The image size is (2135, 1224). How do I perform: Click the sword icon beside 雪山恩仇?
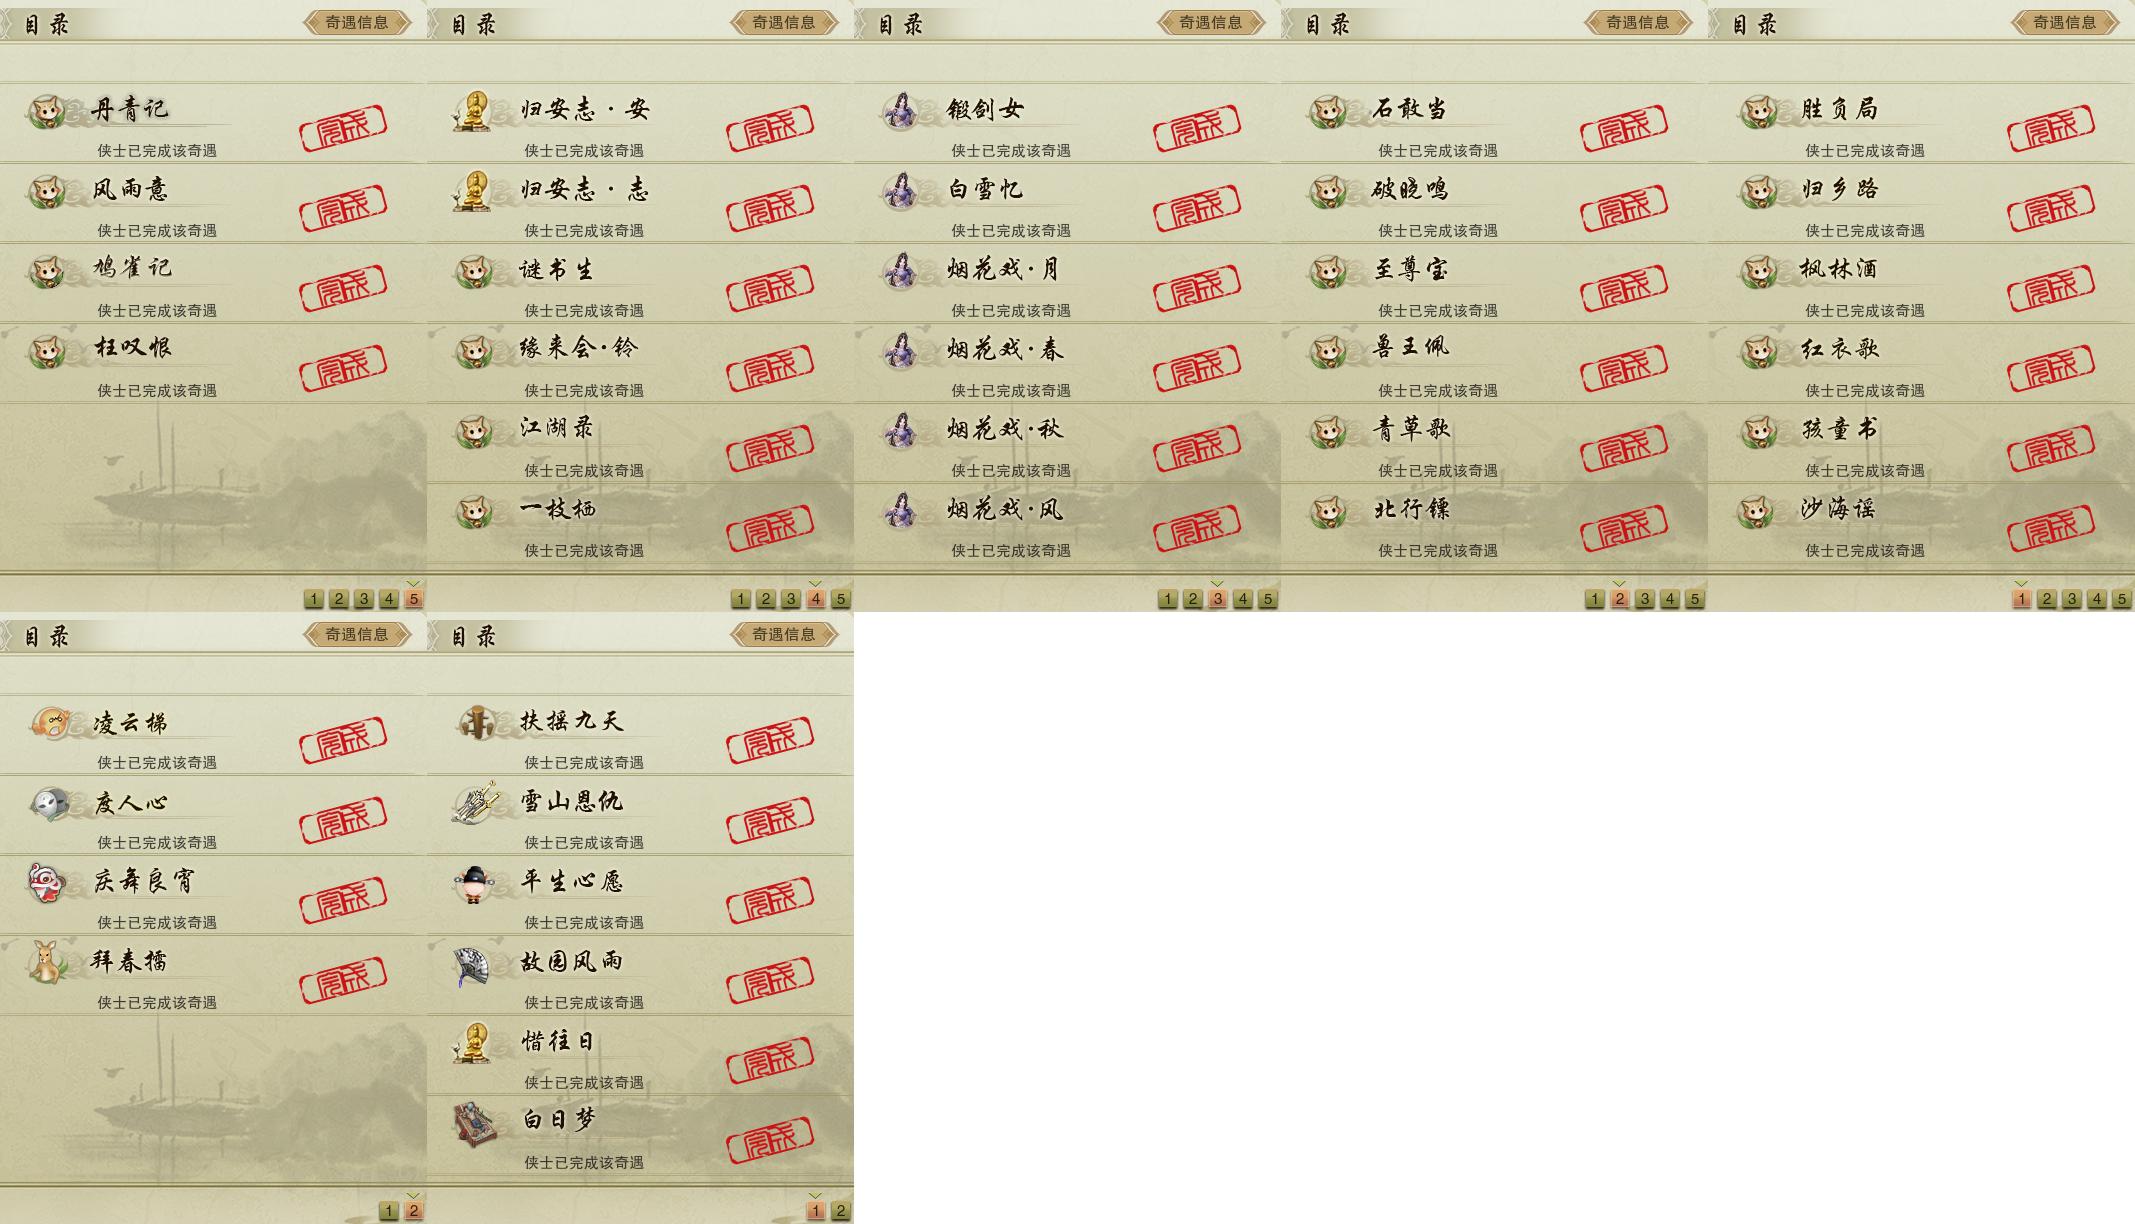click(x=475, y=802)
